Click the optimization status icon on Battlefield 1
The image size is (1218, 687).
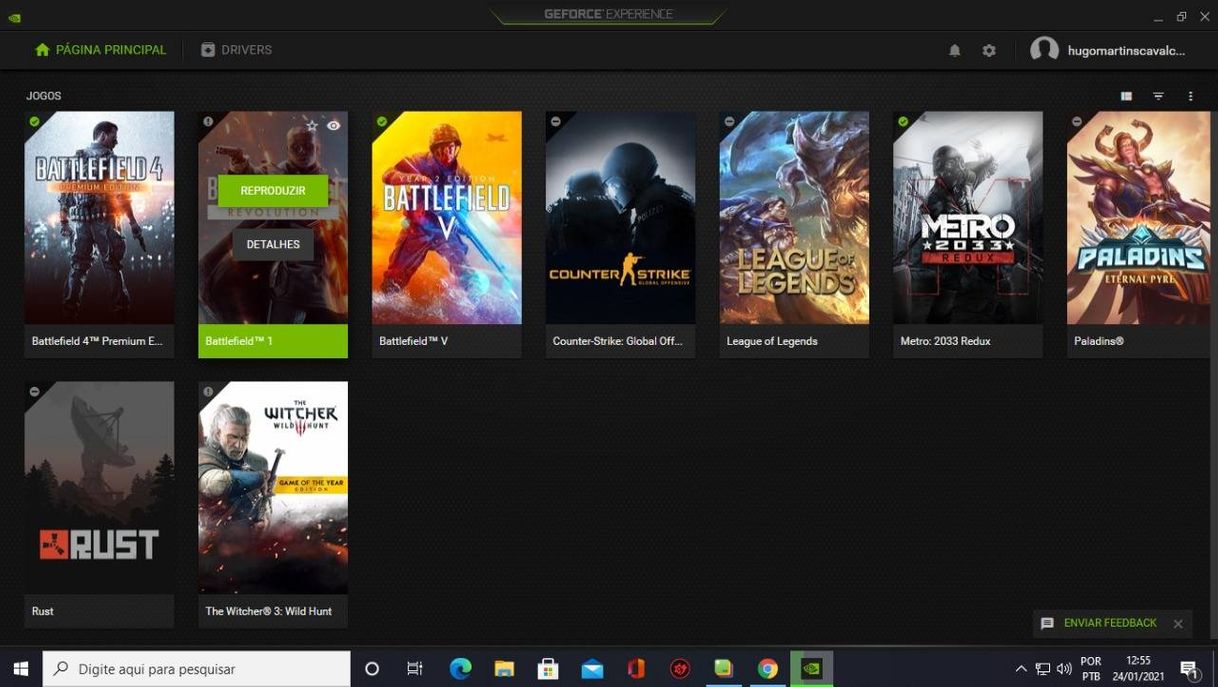coord(208,122)
